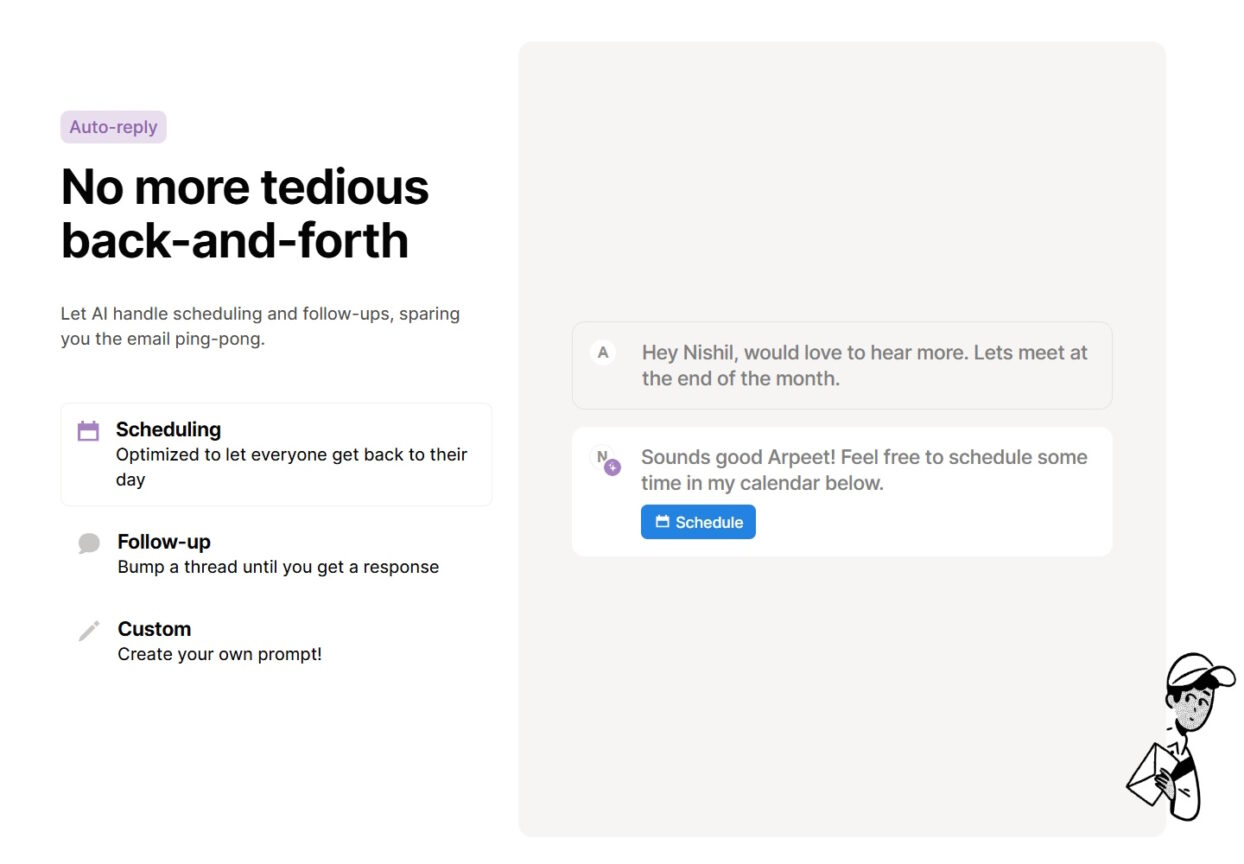Click the blue Schedule button

tap(698, 521)
